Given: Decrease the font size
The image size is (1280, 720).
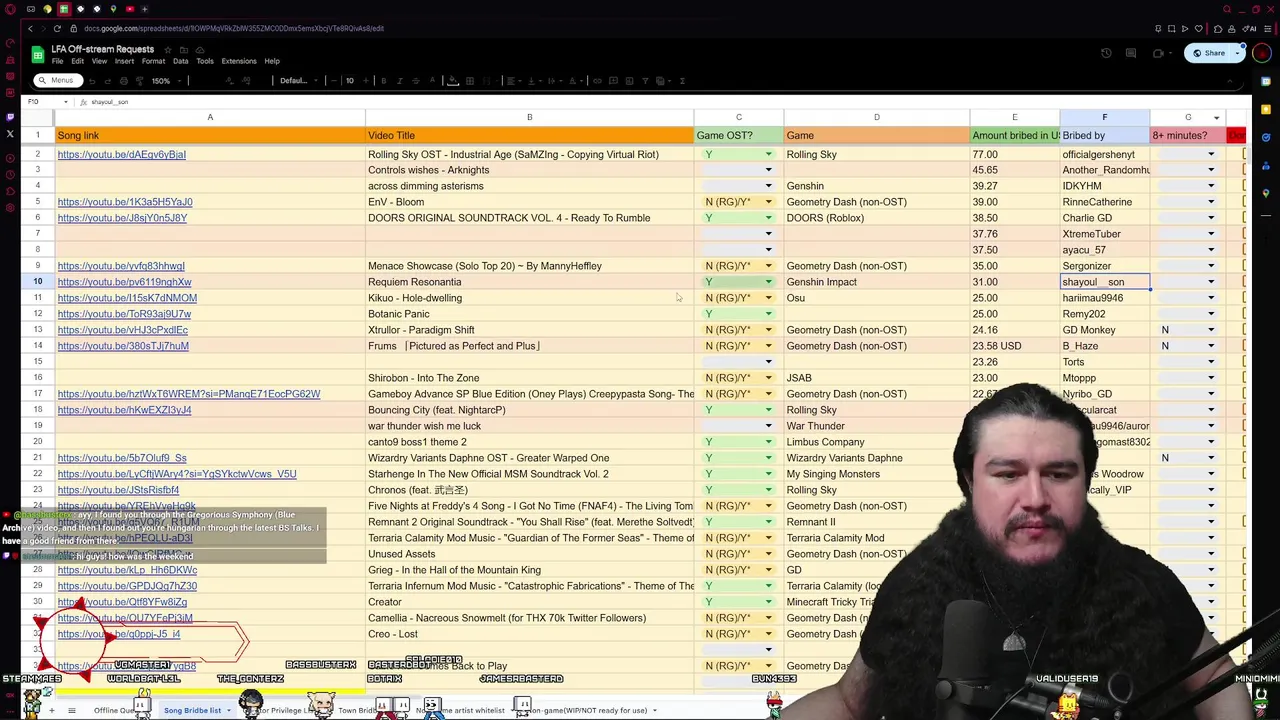Looking at the screenshot, I should pos(333,81).
